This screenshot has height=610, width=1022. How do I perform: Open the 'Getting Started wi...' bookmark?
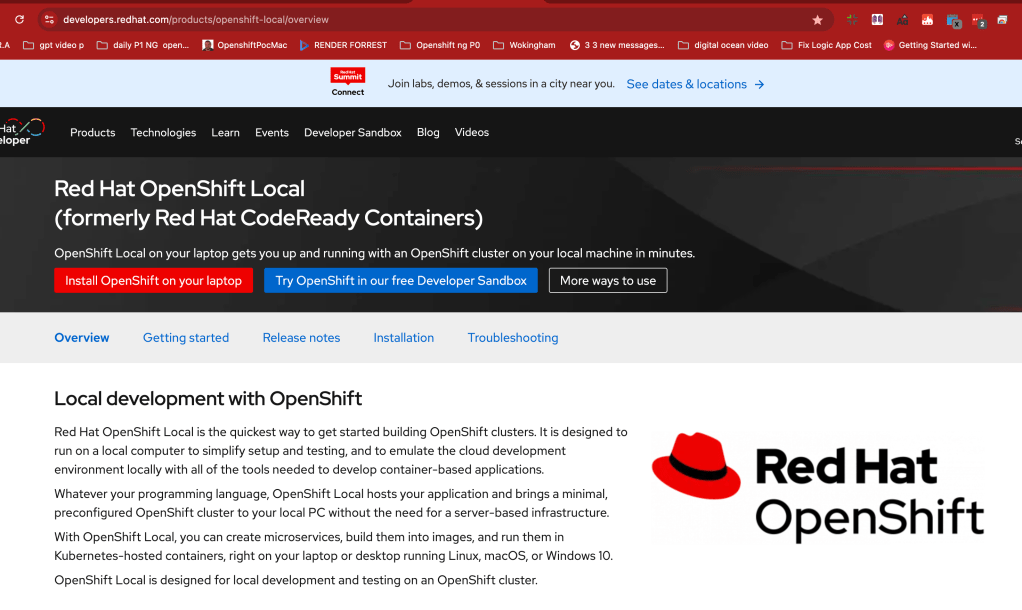[x=930, y=45]
